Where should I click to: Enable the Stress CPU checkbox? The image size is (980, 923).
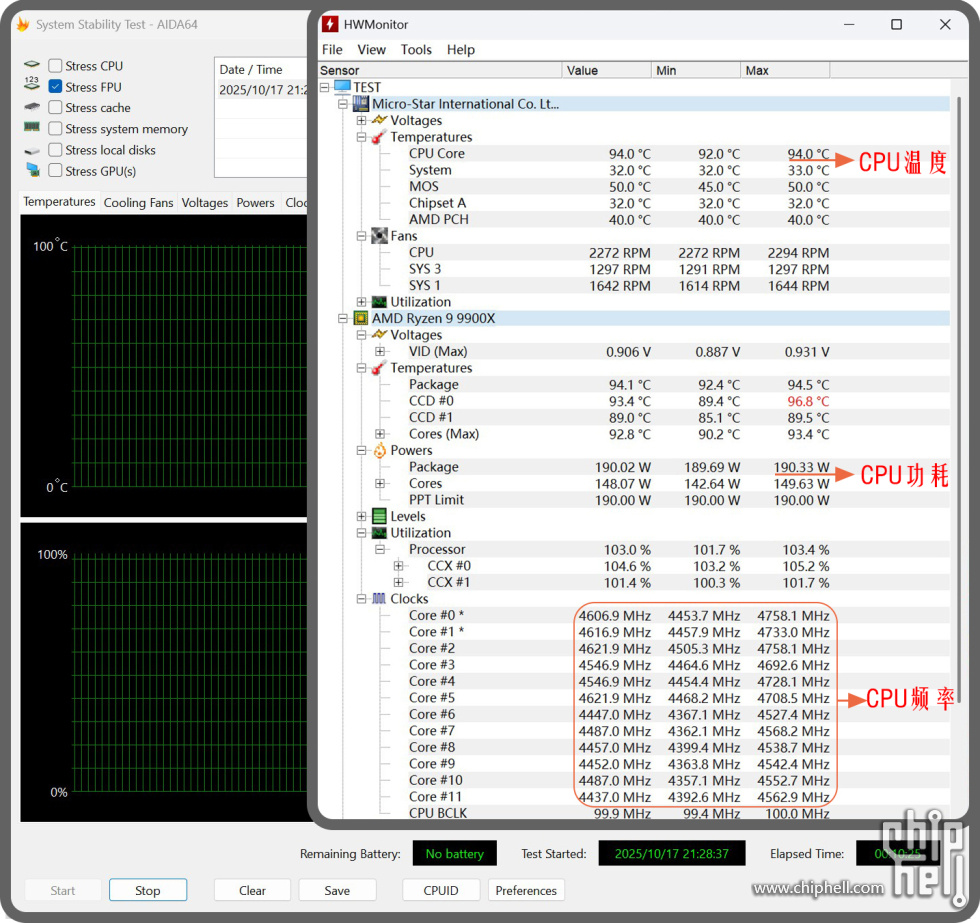coord(55,66)
